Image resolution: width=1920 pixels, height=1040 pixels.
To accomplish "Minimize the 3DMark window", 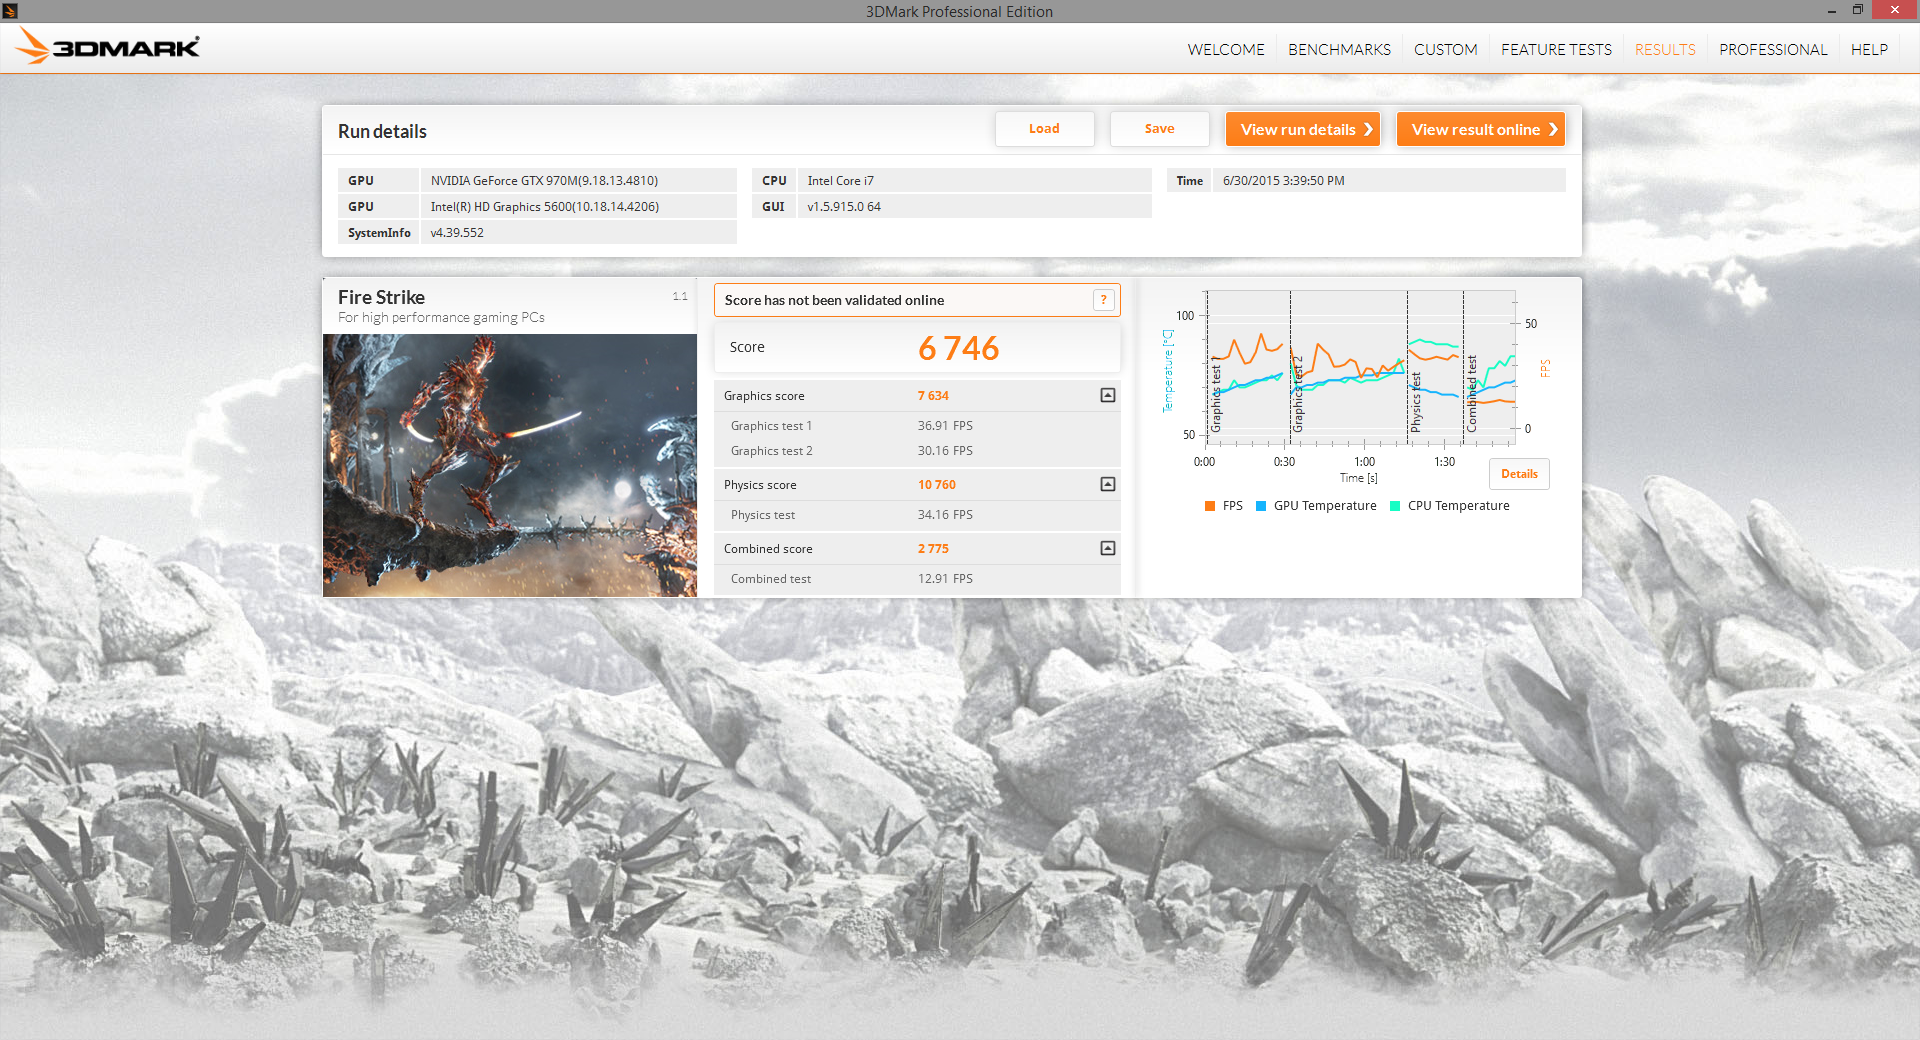I will (1831, 11).
